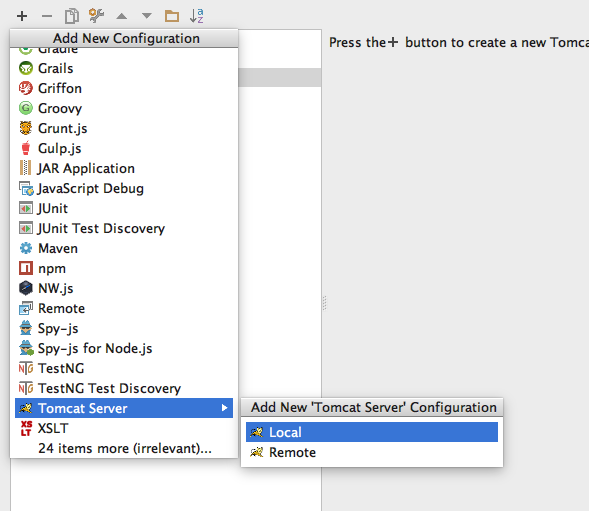Expand the Tomcat Server submenu arrow

[x=224, y=408]
